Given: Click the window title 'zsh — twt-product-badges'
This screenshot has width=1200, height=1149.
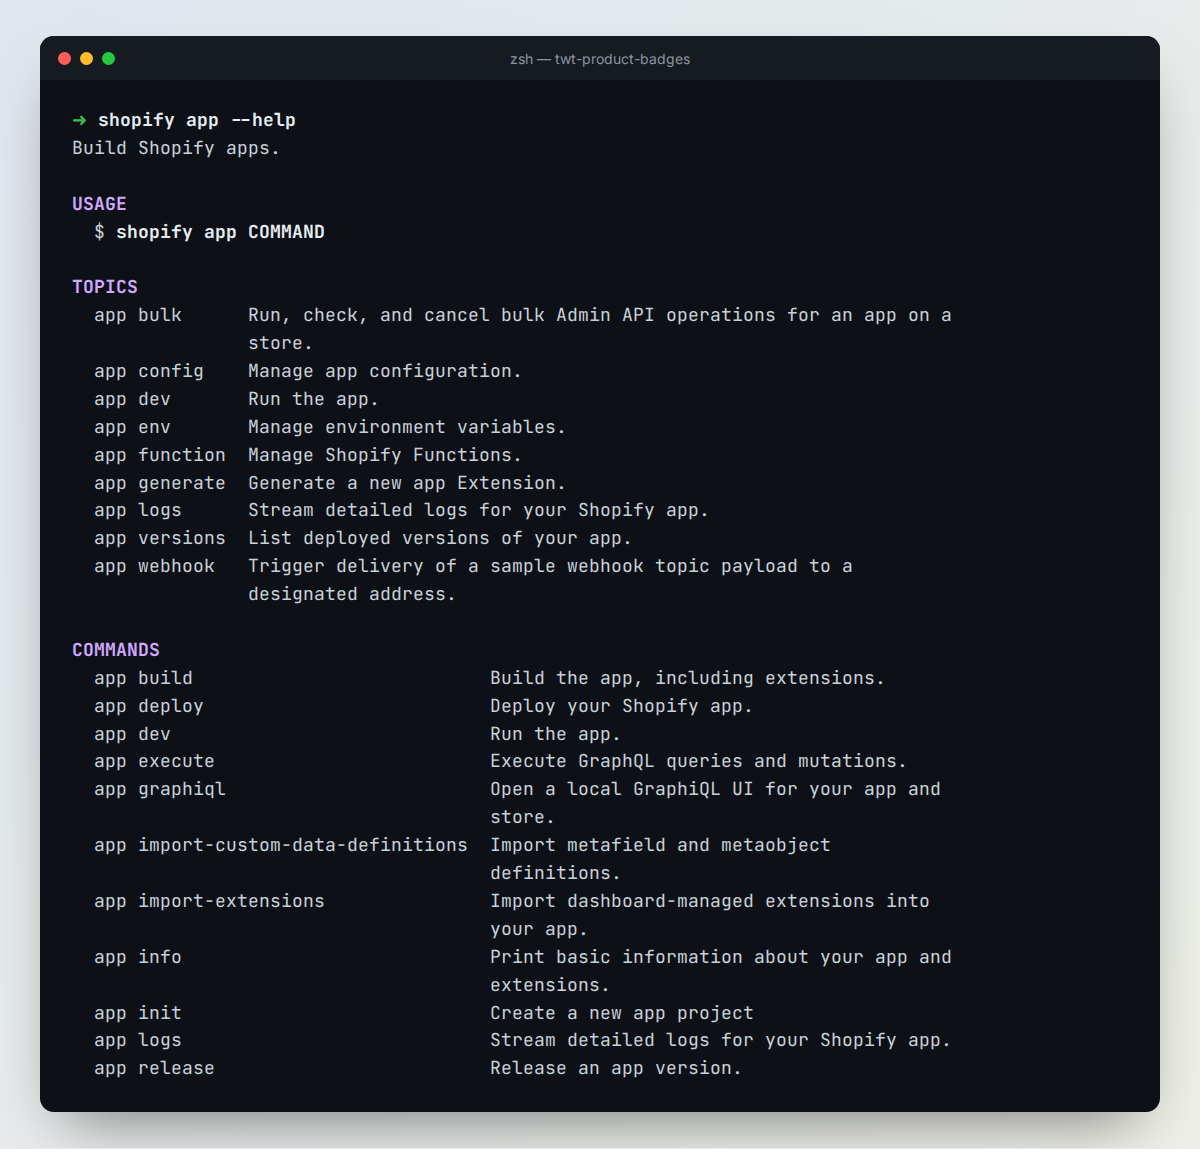Looking at the screenshot, I should pos(600,59).
